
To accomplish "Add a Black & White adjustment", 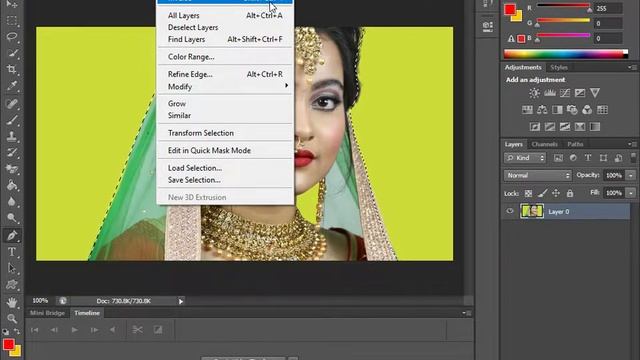I will (x=557, y=110).
